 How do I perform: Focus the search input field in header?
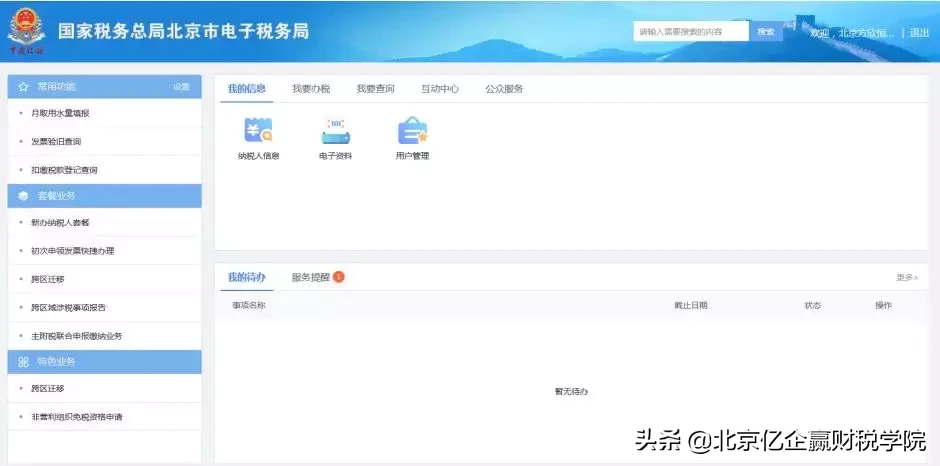[691, 32]
